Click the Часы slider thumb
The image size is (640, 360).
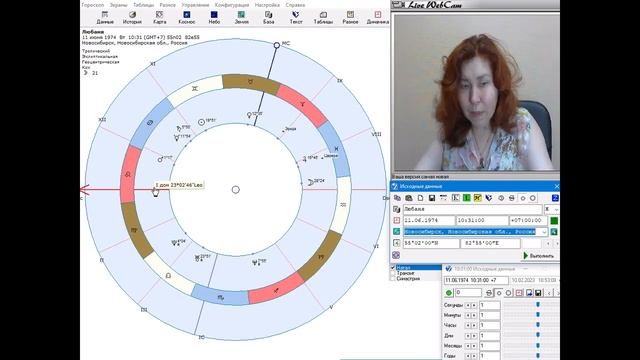pos(538,325)
